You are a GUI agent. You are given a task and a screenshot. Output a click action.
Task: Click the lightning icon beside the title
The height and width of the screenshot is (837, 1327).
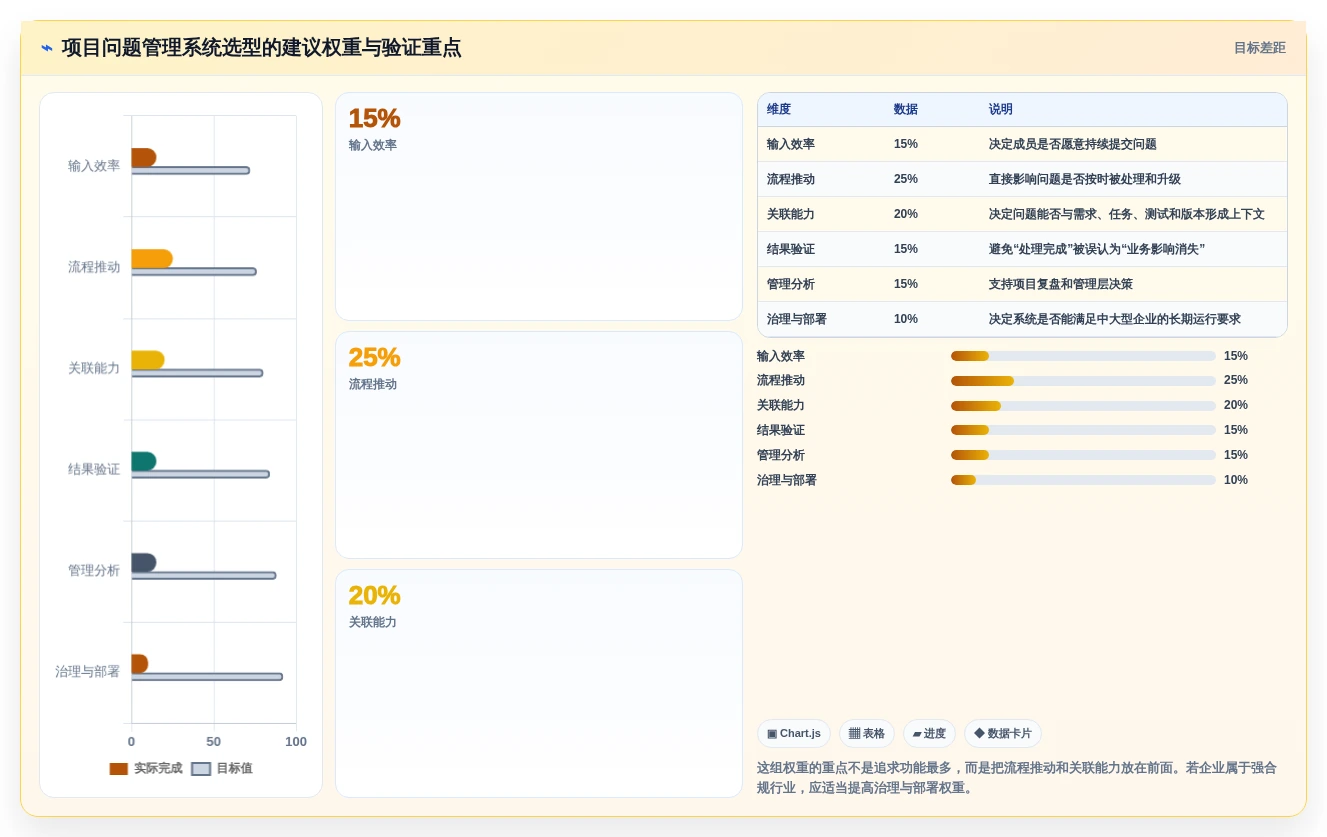[x=47, y=48]
